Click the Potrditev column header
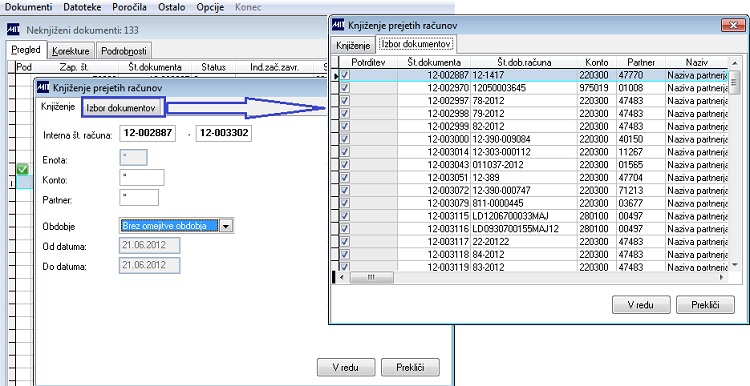This screenshot has width=750, height=386. click(x=368, y=62)
